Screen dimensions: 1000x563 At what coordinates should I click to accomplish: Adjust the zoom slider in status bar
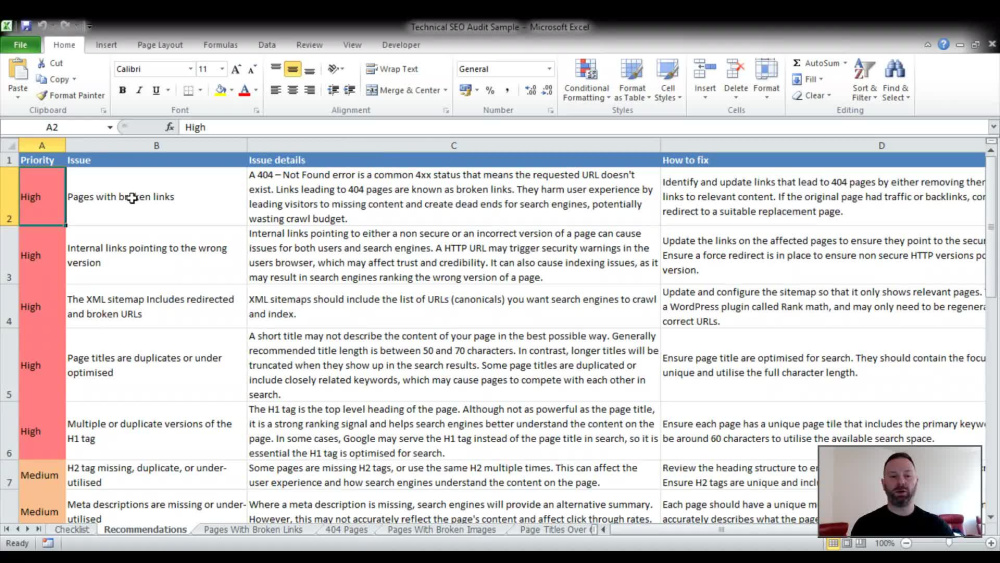click(948, 543)
